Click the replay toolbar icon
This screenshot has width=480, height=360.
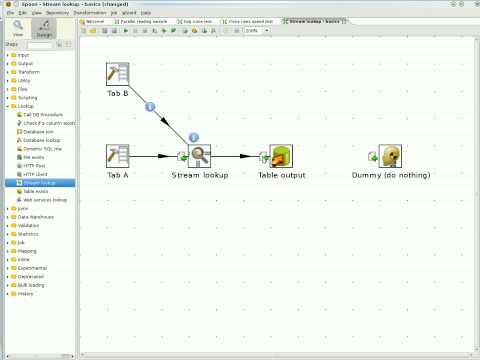(x=174, y=31)
